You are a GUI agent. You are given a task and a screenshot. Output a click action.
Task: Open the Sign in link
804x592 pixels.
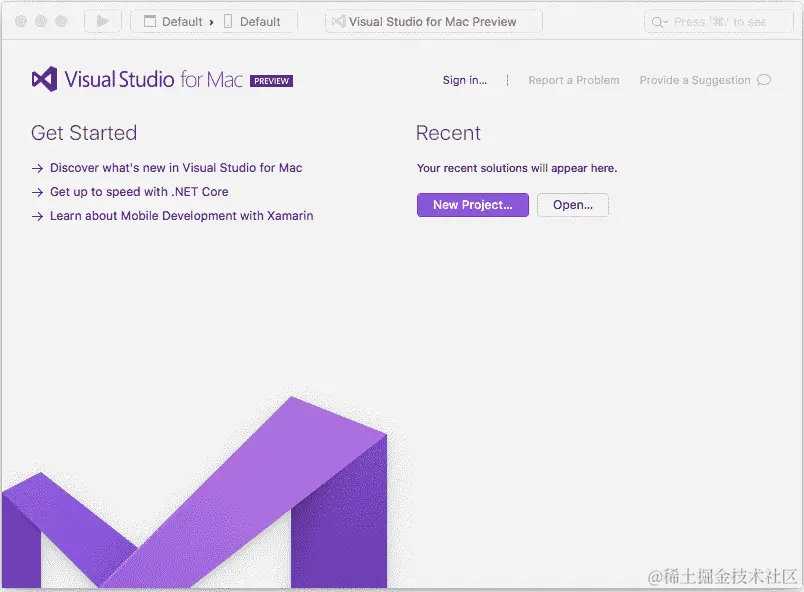(x=465, y=80)
